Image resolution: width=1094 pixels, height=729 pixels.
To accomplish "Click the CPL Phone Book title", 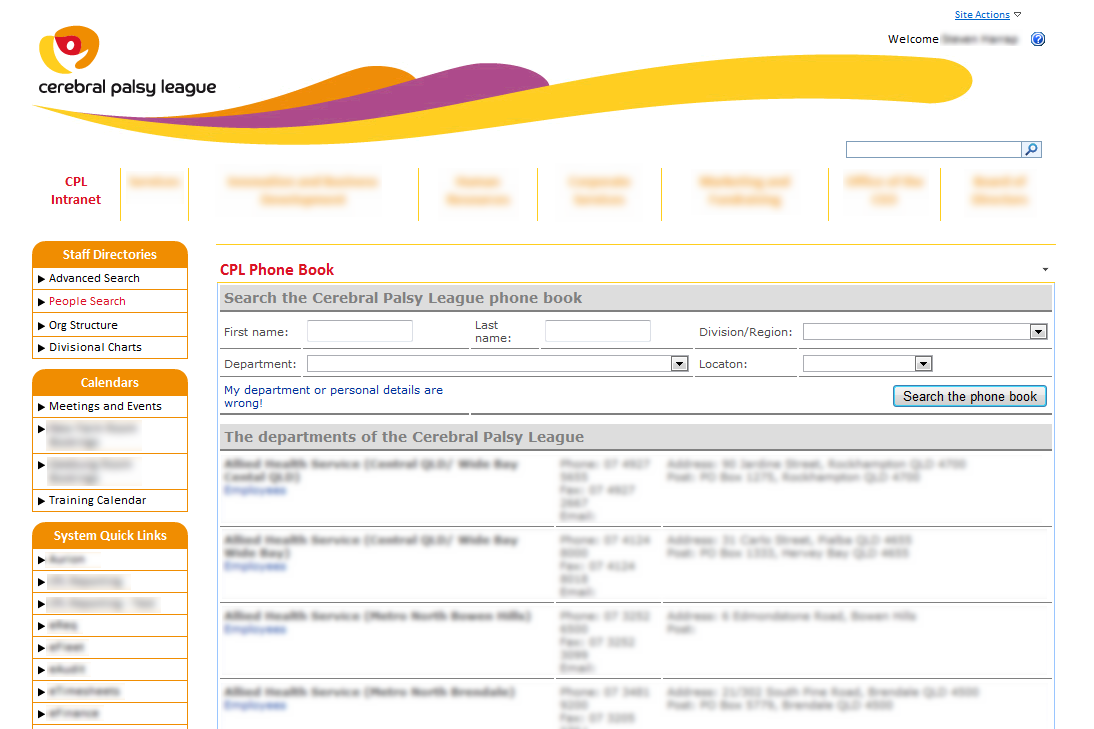I will pyautogui.click(x=277, y=270).
